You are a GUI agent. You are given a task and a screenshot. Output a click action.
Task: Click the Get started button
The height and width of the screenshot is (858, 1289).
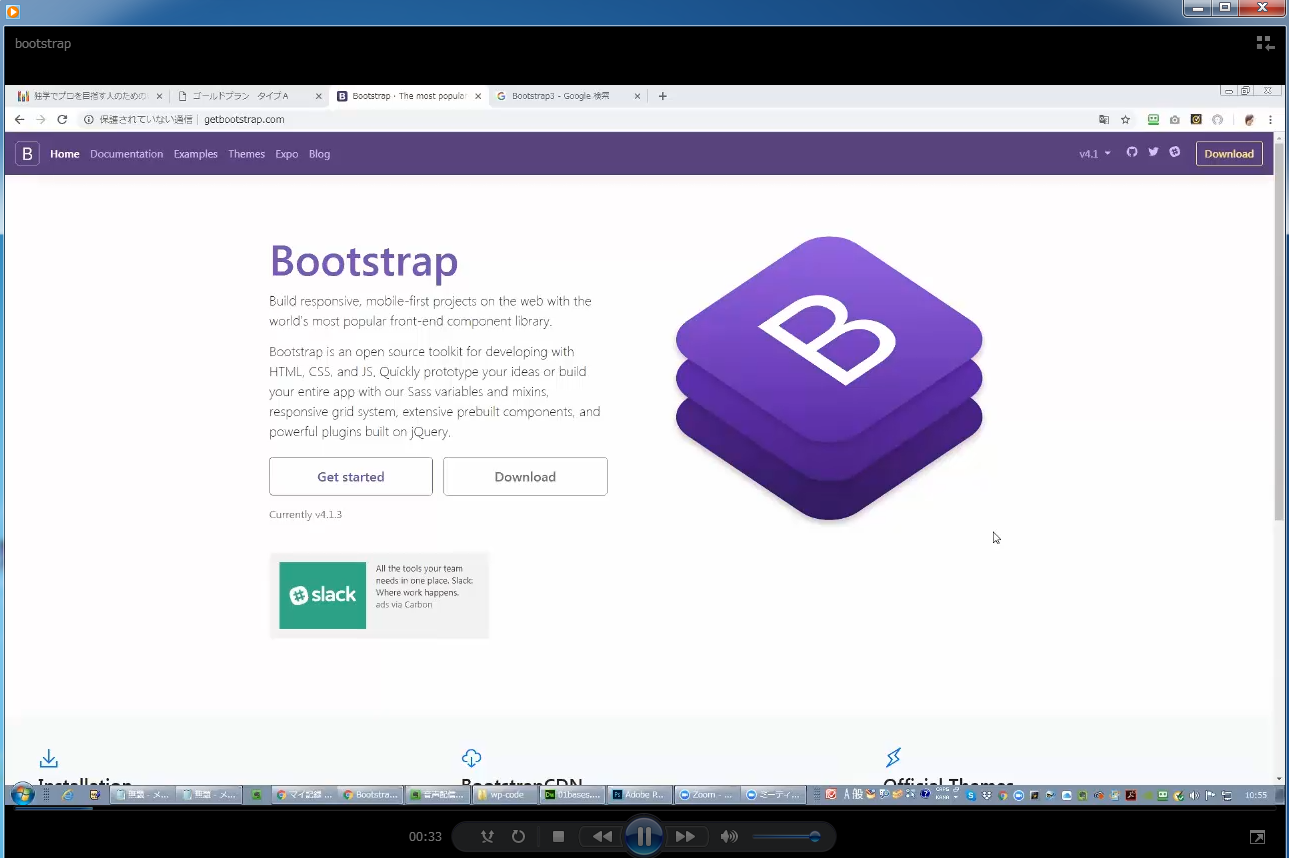[350, 477]
